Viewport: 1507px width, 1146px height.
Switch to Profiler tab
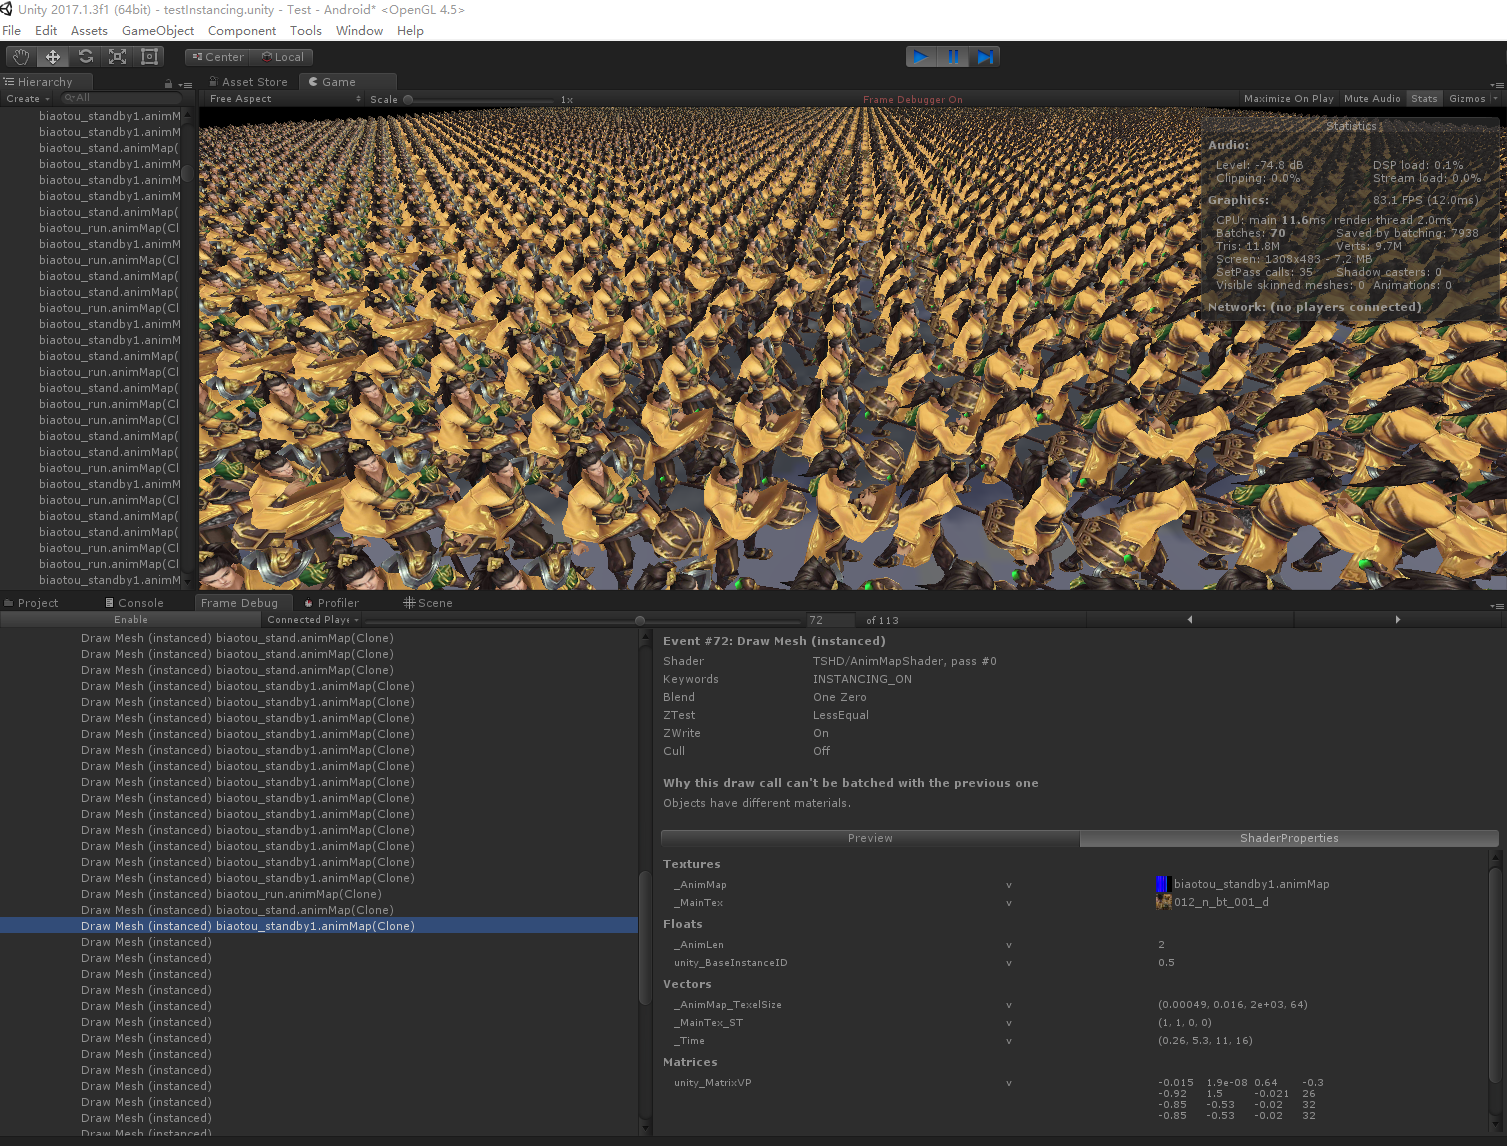click(x=331, y=603)
